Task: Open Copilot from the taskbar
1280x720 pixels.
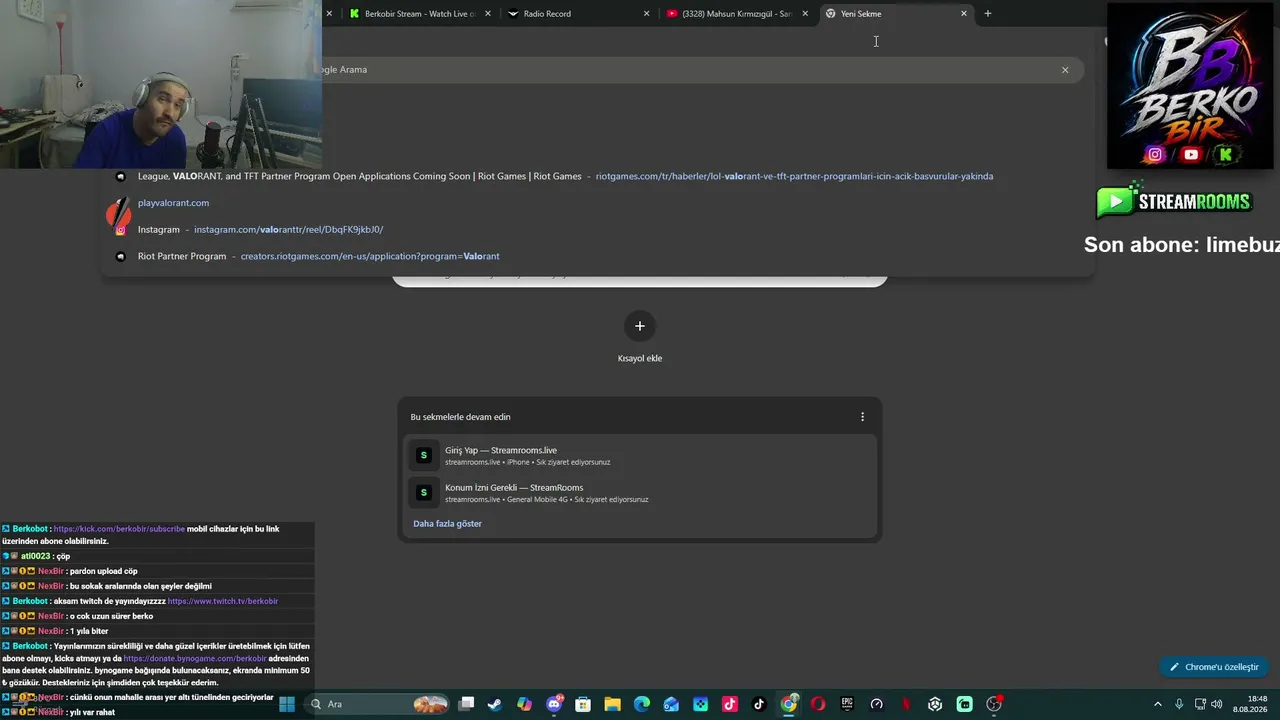Action: pyautogui.click(x=525, y=704)
